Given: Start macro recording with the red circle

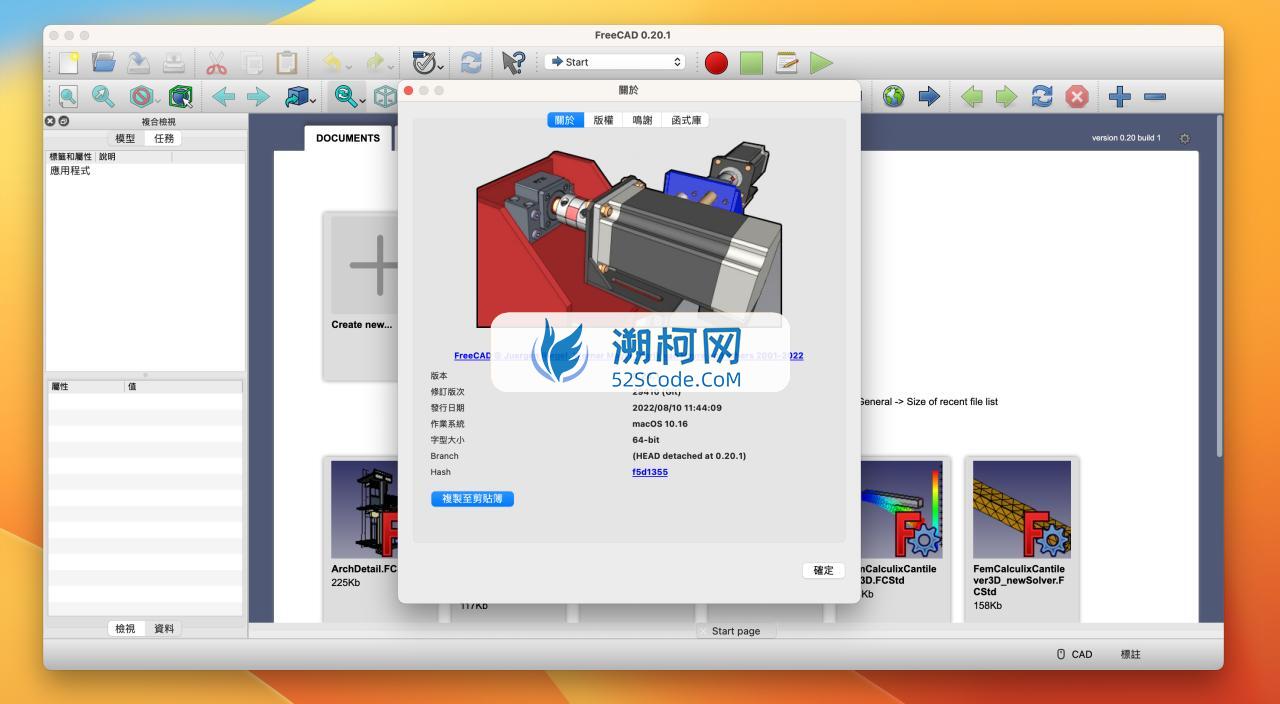Looking at the screenshot, I should coord(716,62).
